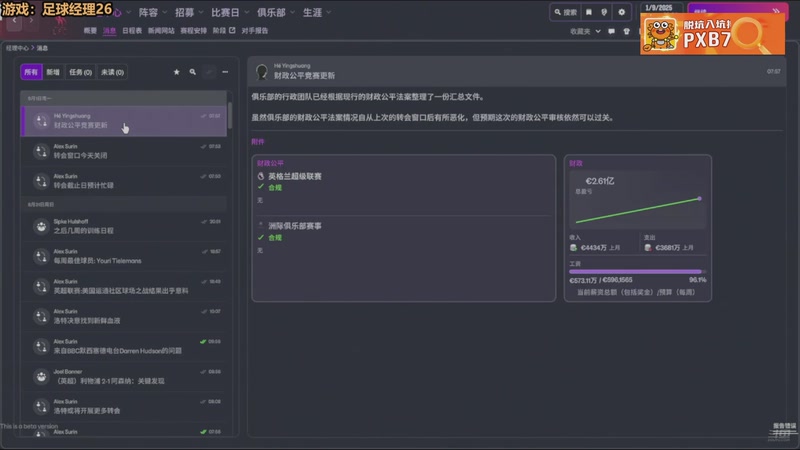Click the purple continue button
Viewport: 800px width, 450px height.
coord(737,10)
